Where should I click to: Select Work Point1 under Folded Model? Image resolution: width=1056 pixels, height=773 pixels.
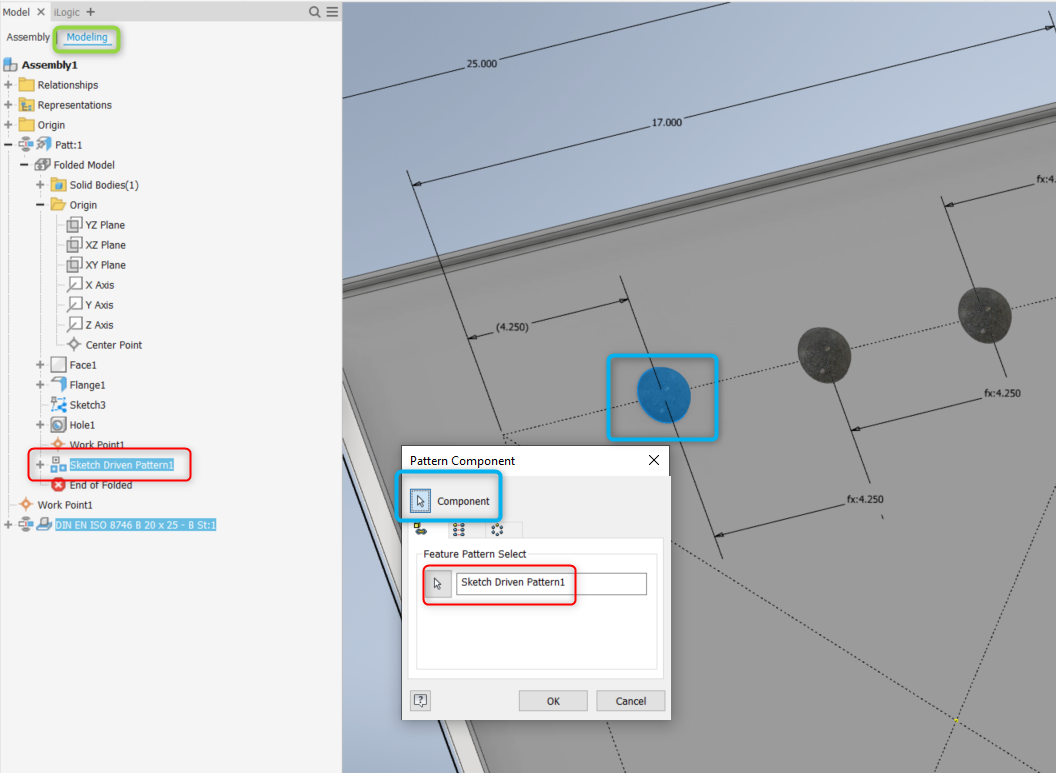tap(96, 444)
